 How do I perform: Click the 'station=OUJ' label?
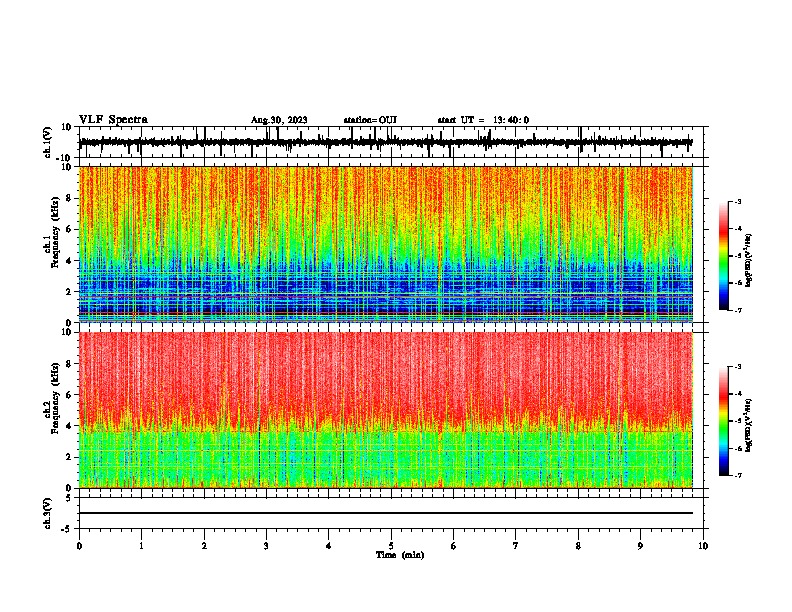370,120
